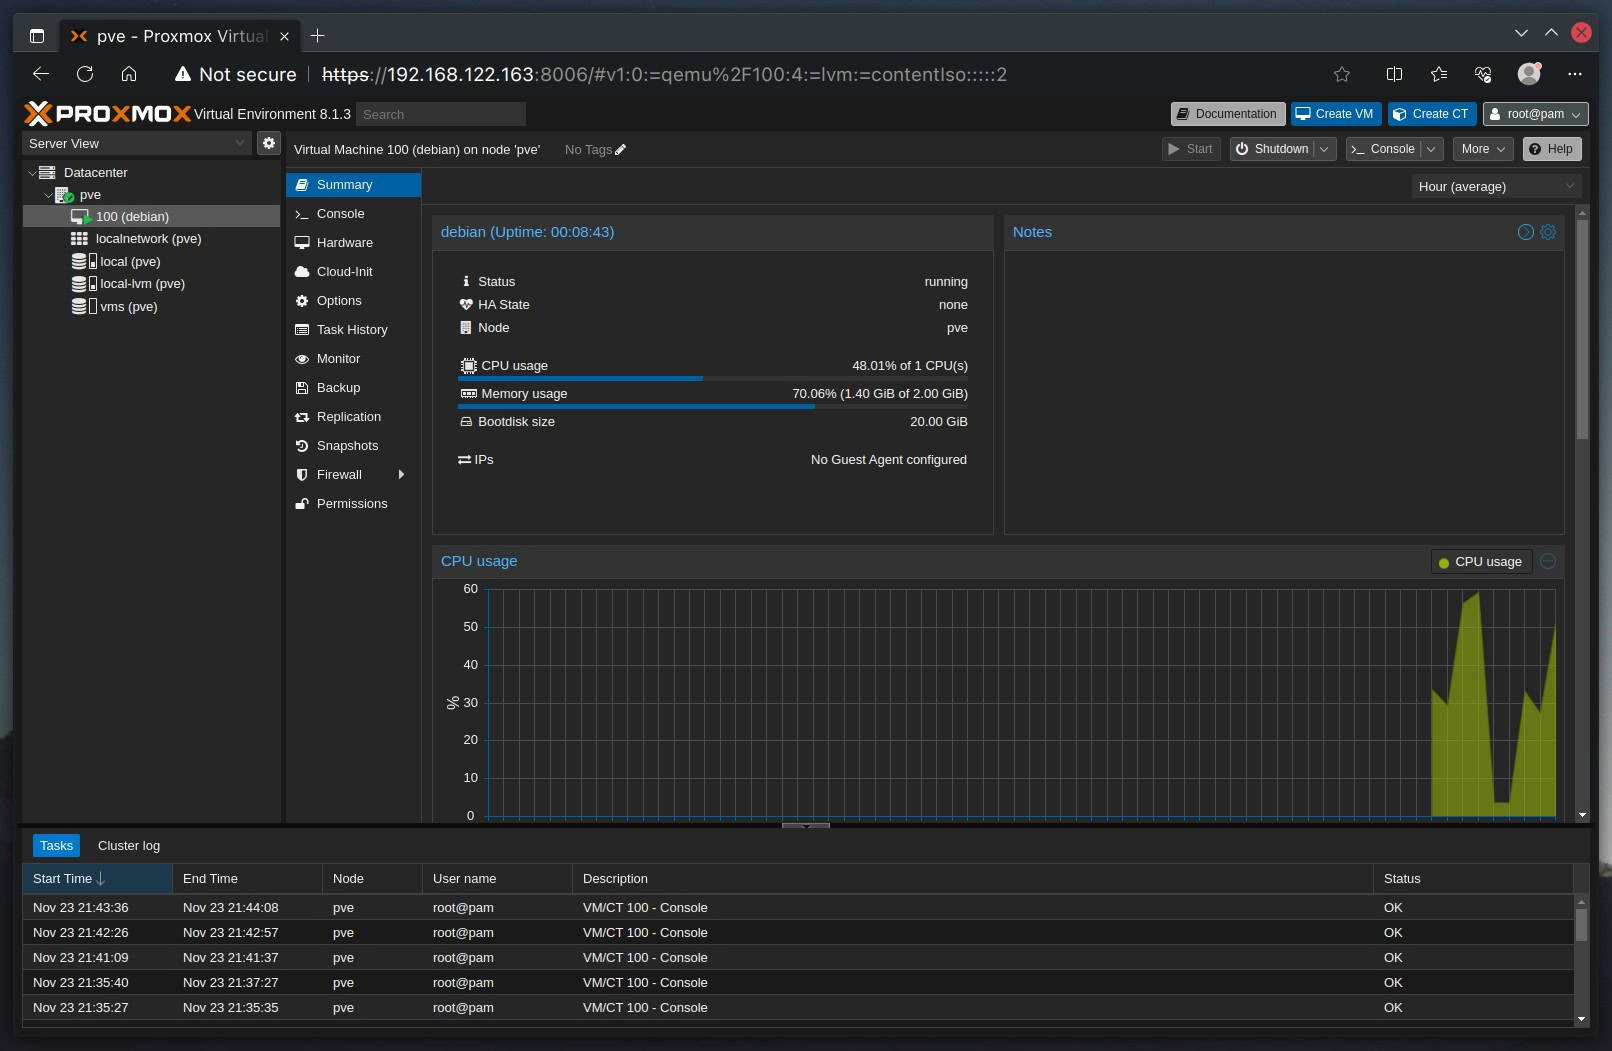The height and width of the screenshot is (1051, 1612).
Task: Click vms (pve) storage icon
Action: 84,307
